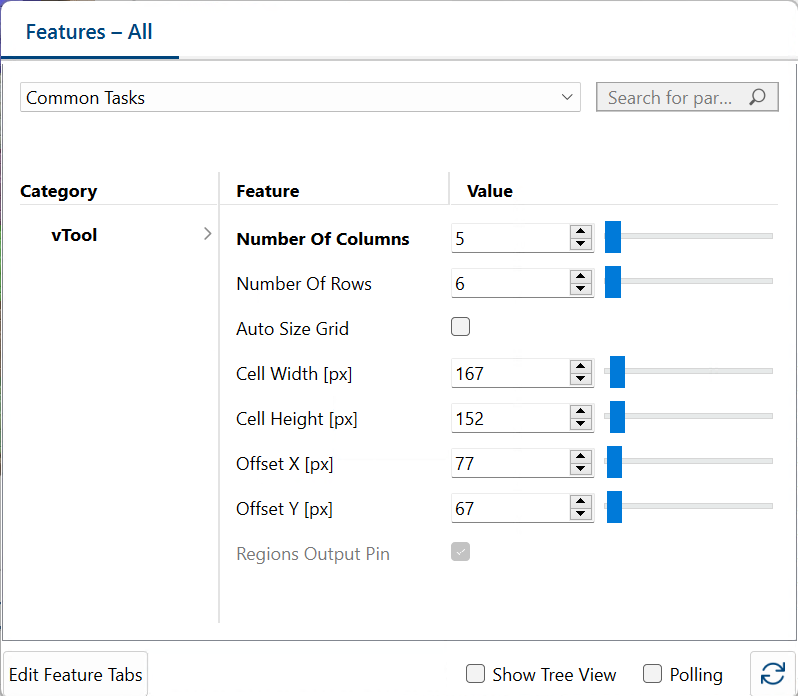Decrease Cell Height using down arrow
Viewport: 798px width, 696px height.
(580, 424)
